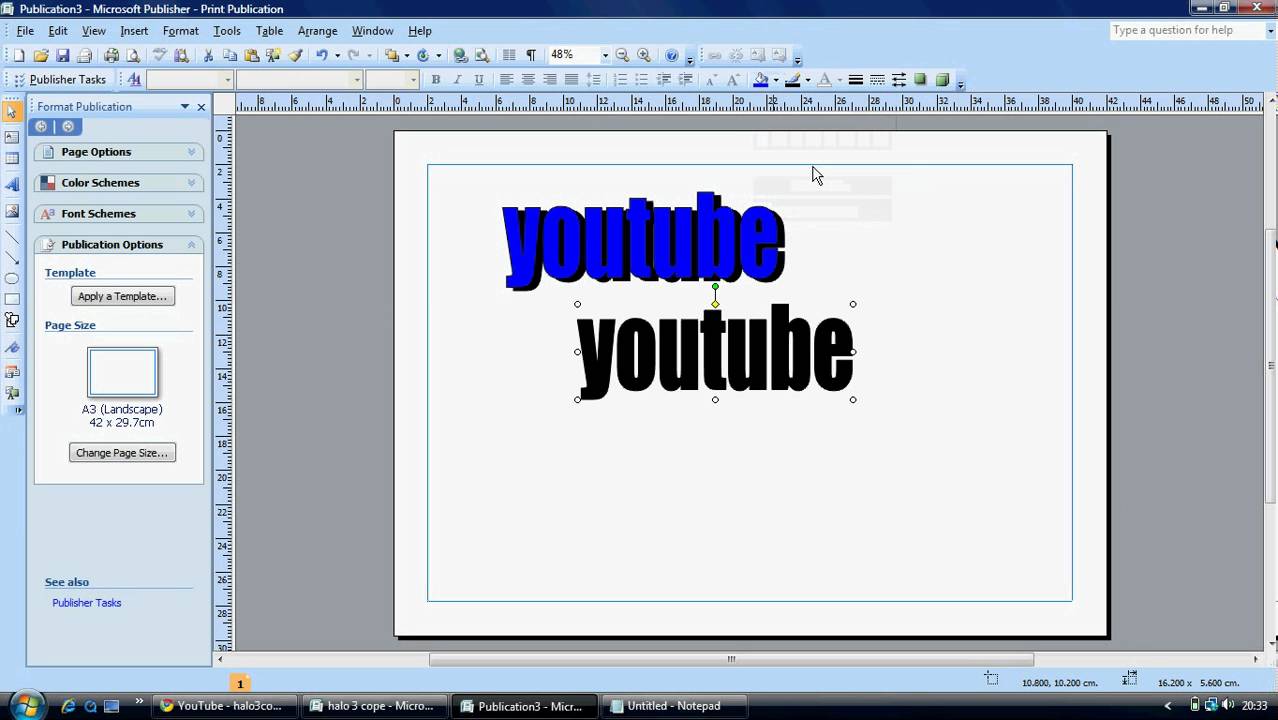Toggle Center text alignment

[528, 80]
